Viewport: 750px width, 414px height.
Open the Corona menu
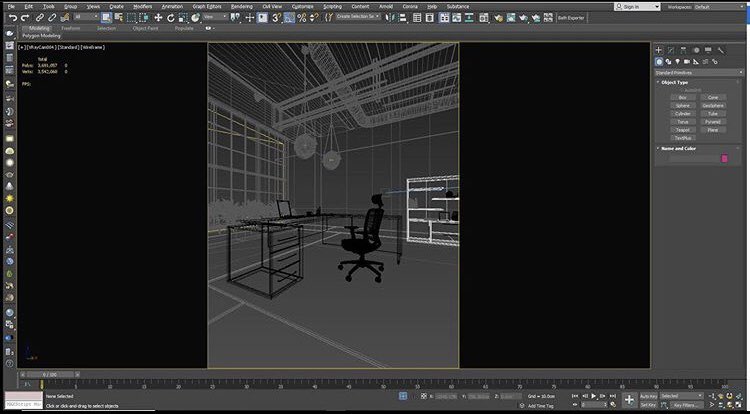coord(410,7)
